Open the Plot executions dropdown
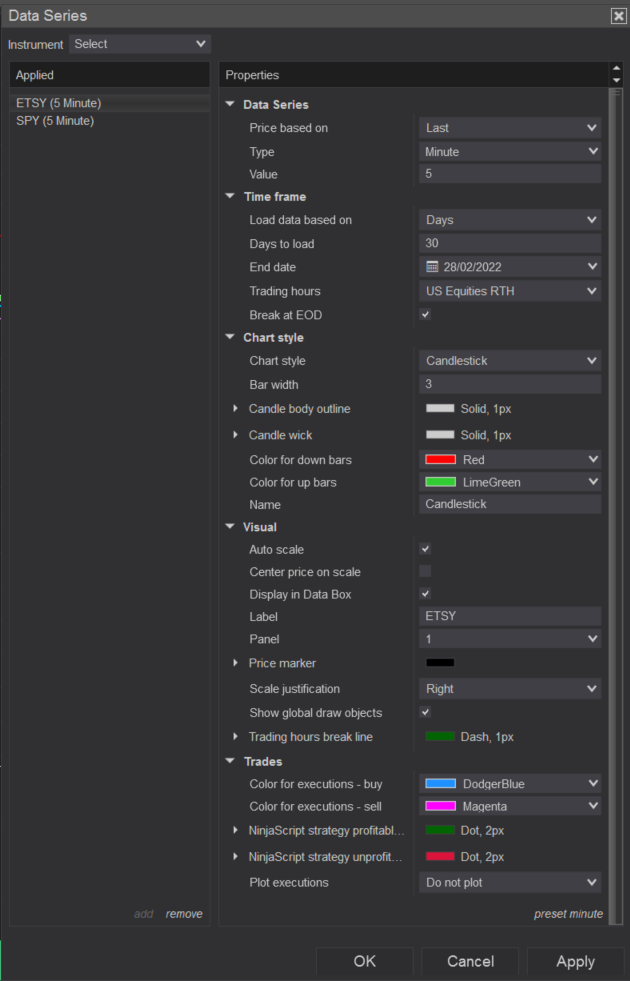The image size is (630, 981). pos(510,883)
